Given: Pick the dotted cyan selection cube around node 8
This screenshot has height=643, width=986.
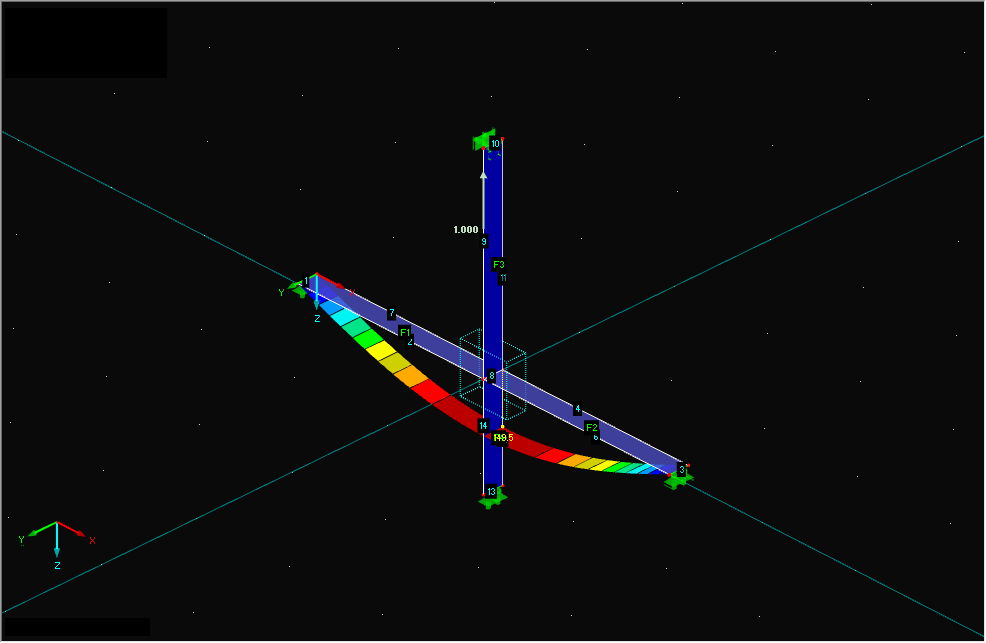Looking at the screenshot, I should [492, 376].
